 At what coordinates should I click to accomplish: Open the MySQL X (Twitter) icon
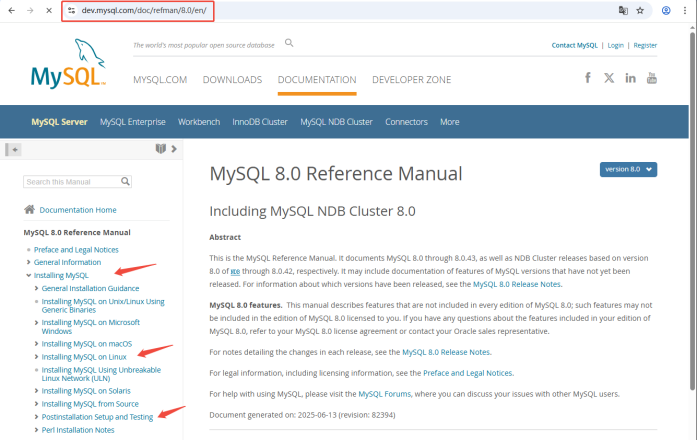pyautogui.click(x=609, y=78)
